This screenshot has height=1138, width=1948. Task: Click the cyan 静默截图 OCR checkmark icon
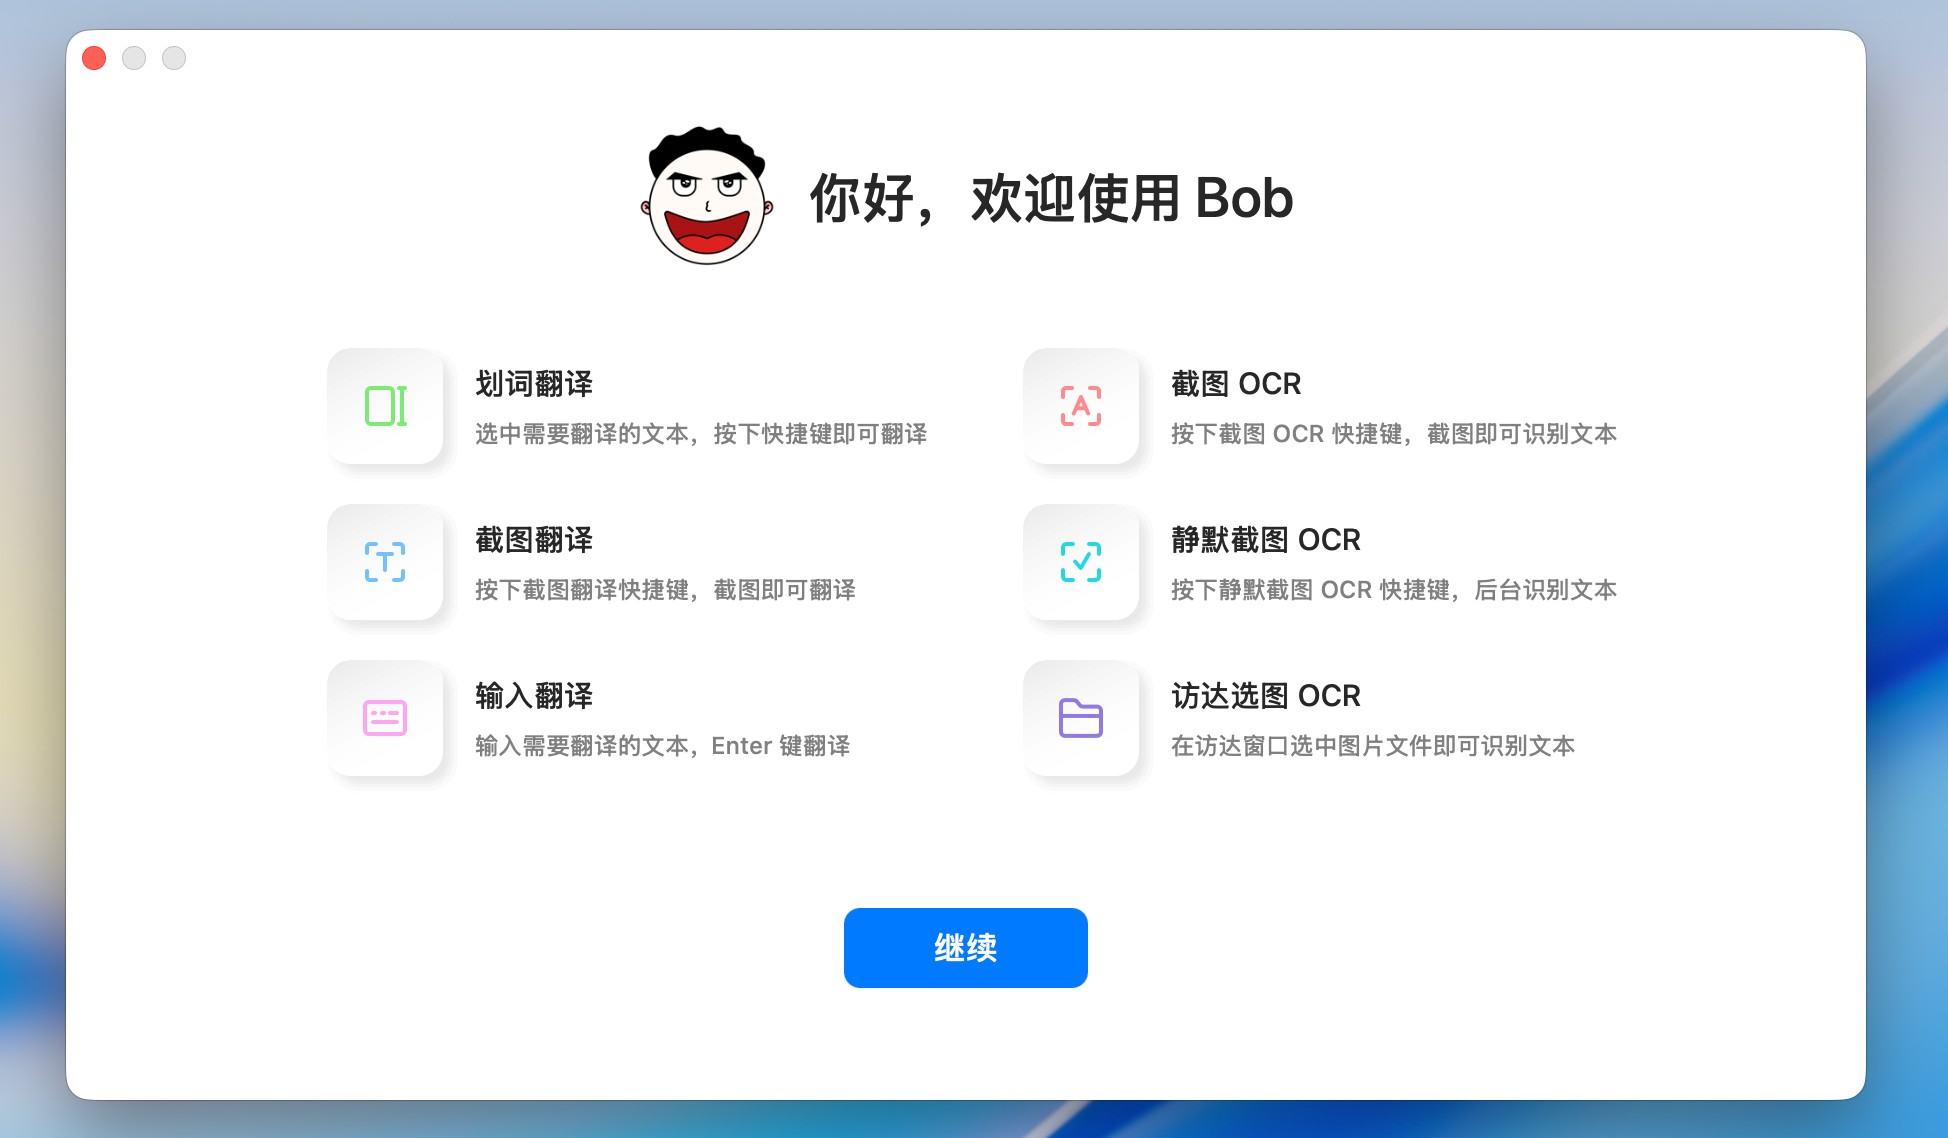tap(1081, 562)
